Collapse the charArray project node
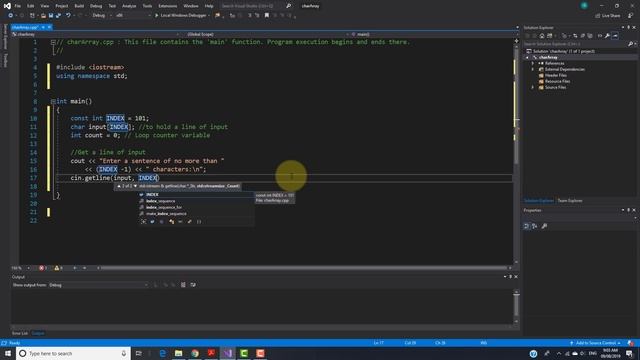This screenshot has width=640, height=360. 527,58
